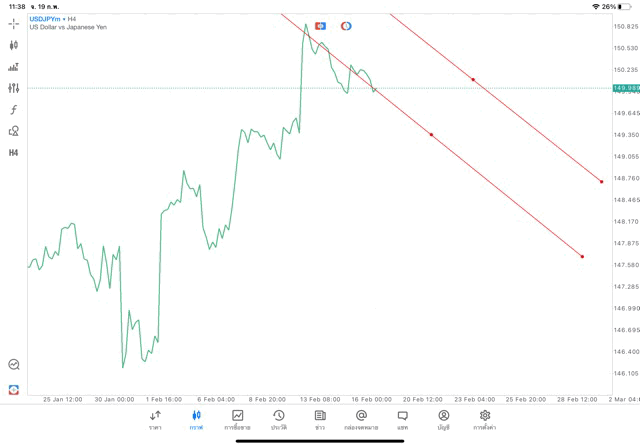
Task: Open chart settings sliders icon
Action: (x=14, y=88)
